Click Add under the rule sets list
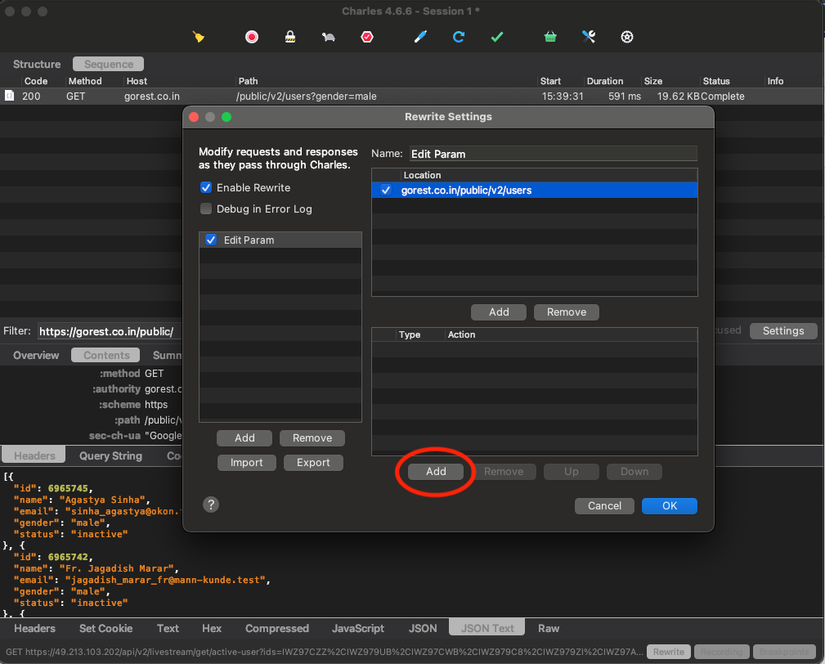 (244, 438)
